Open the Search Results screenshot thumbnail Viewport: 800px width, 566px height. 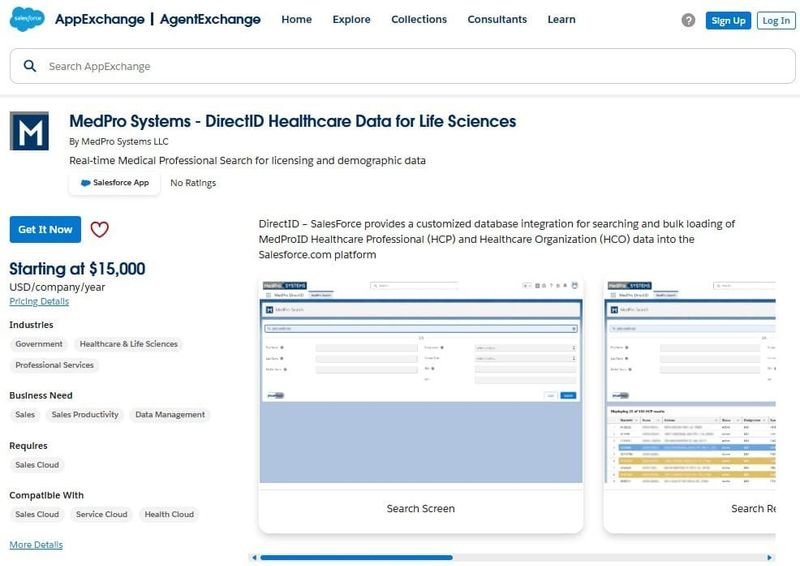pyautogui.click(x=690, y=381)
